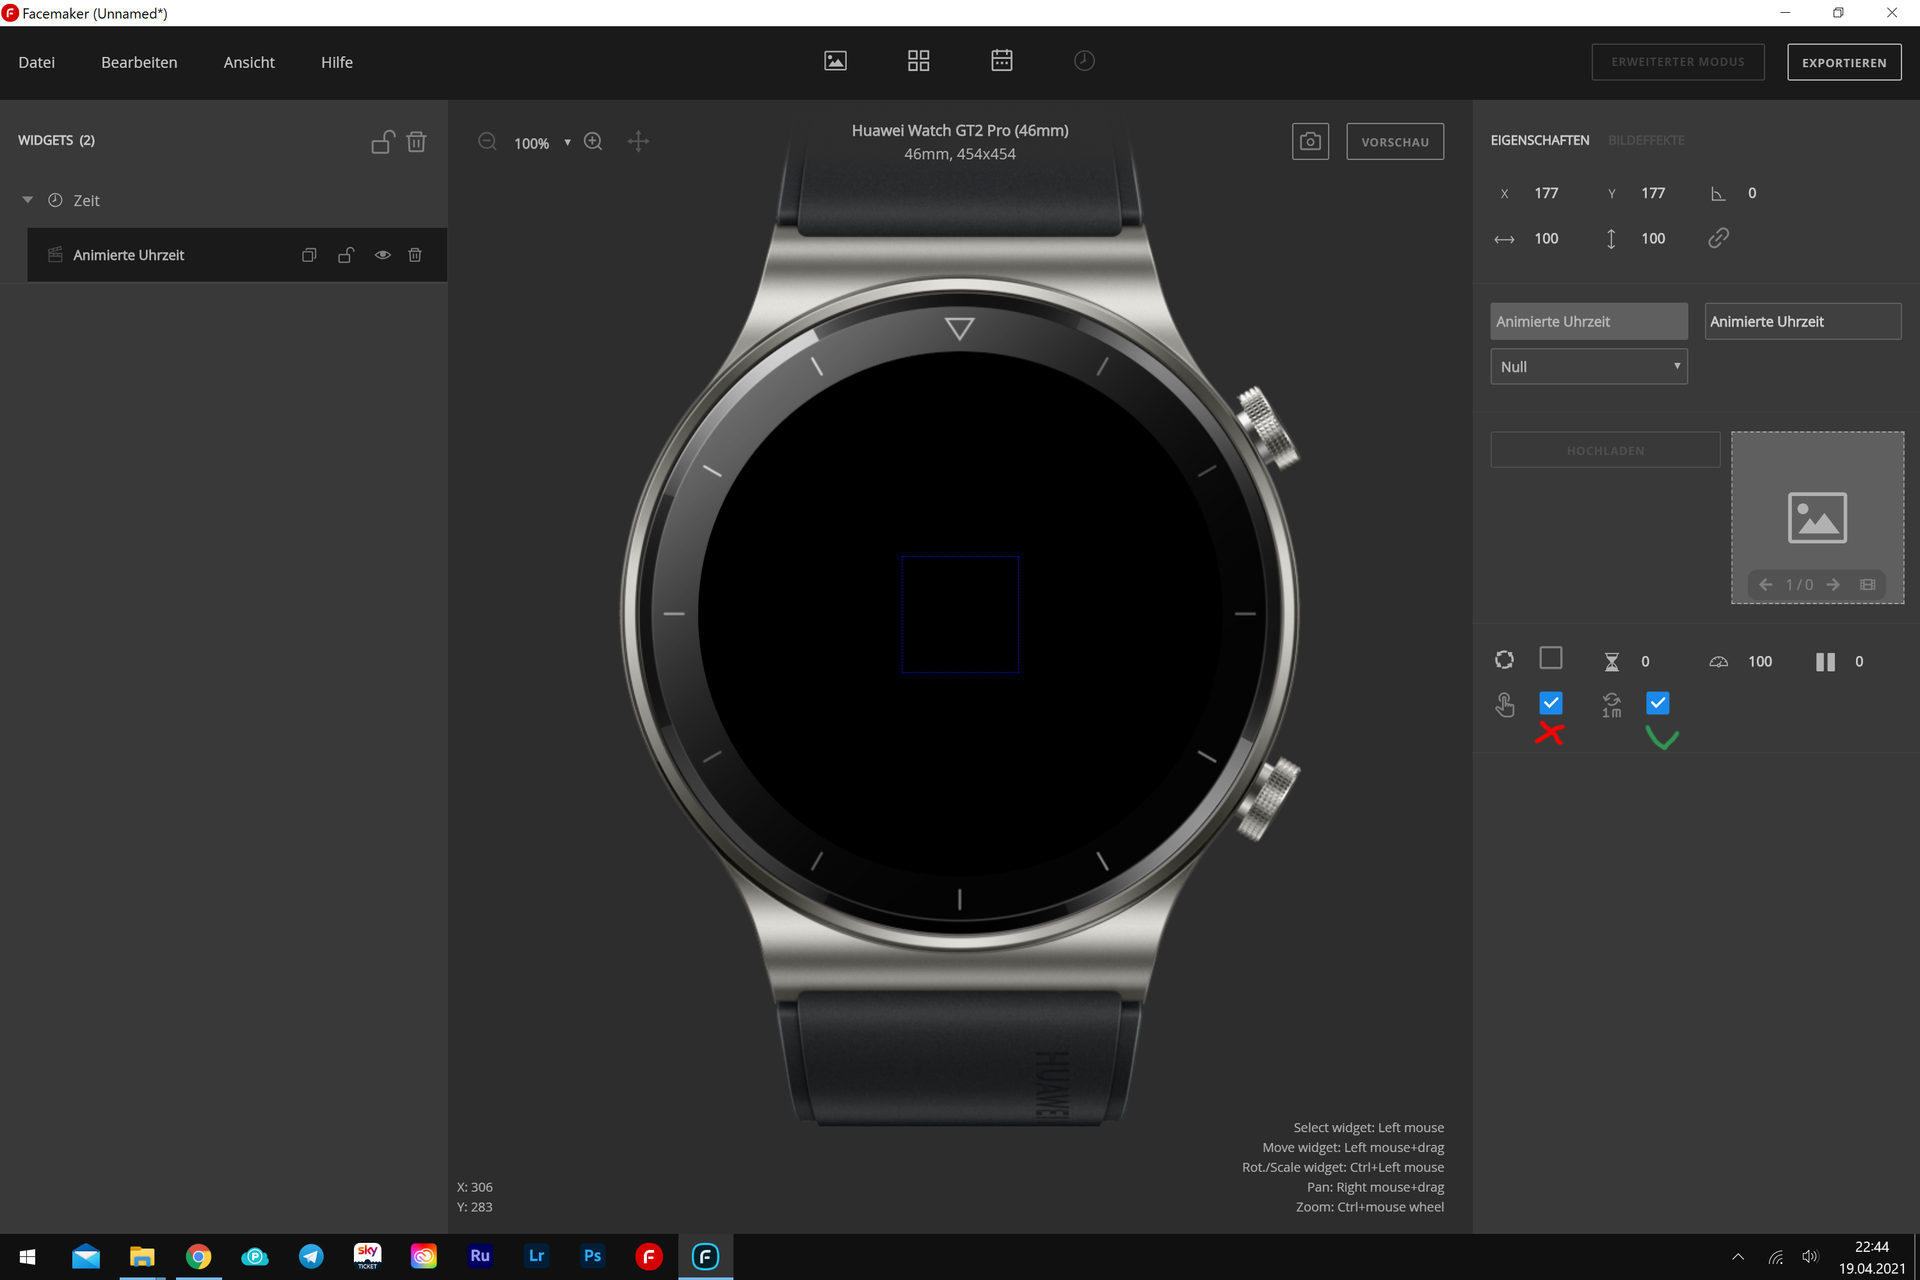Open Lightroom from the taskbar
This screenshot has width=1920, height=1280.
click(x=536, y=1256)
